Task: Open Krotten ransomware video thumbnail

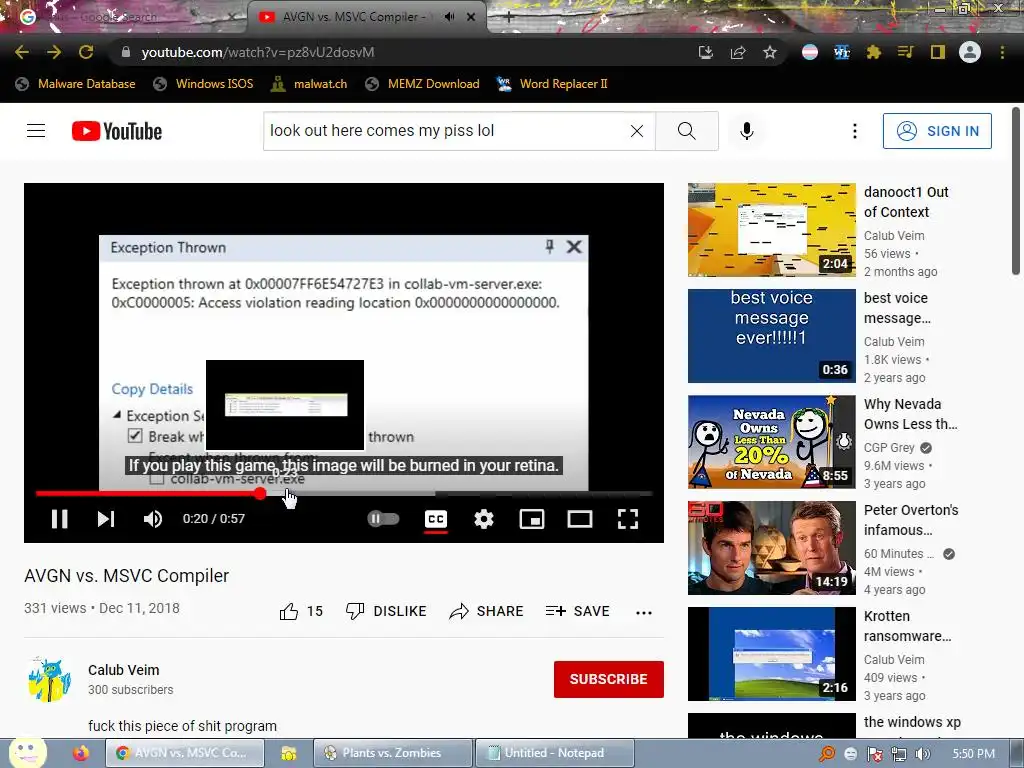Action: [771, 654]
